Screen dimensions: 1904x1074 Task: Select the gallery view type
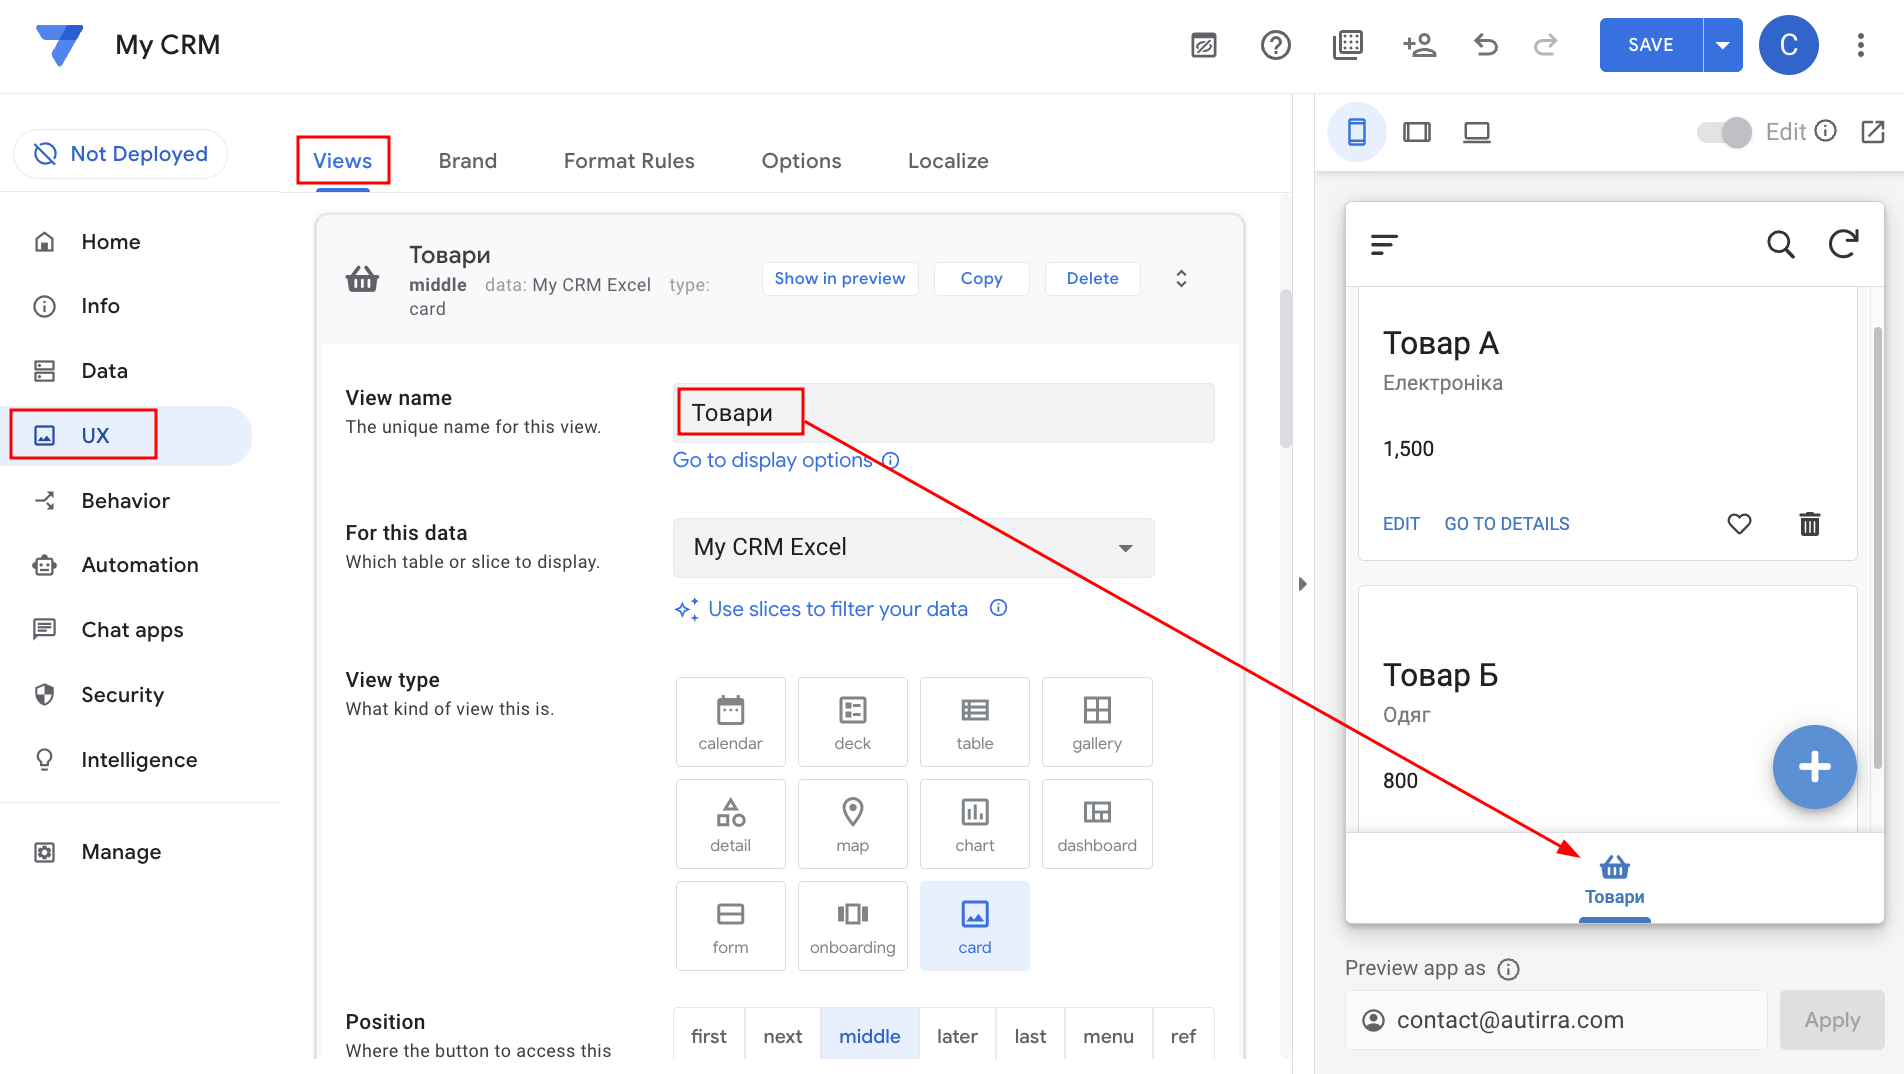click(x=1097, y=722)
